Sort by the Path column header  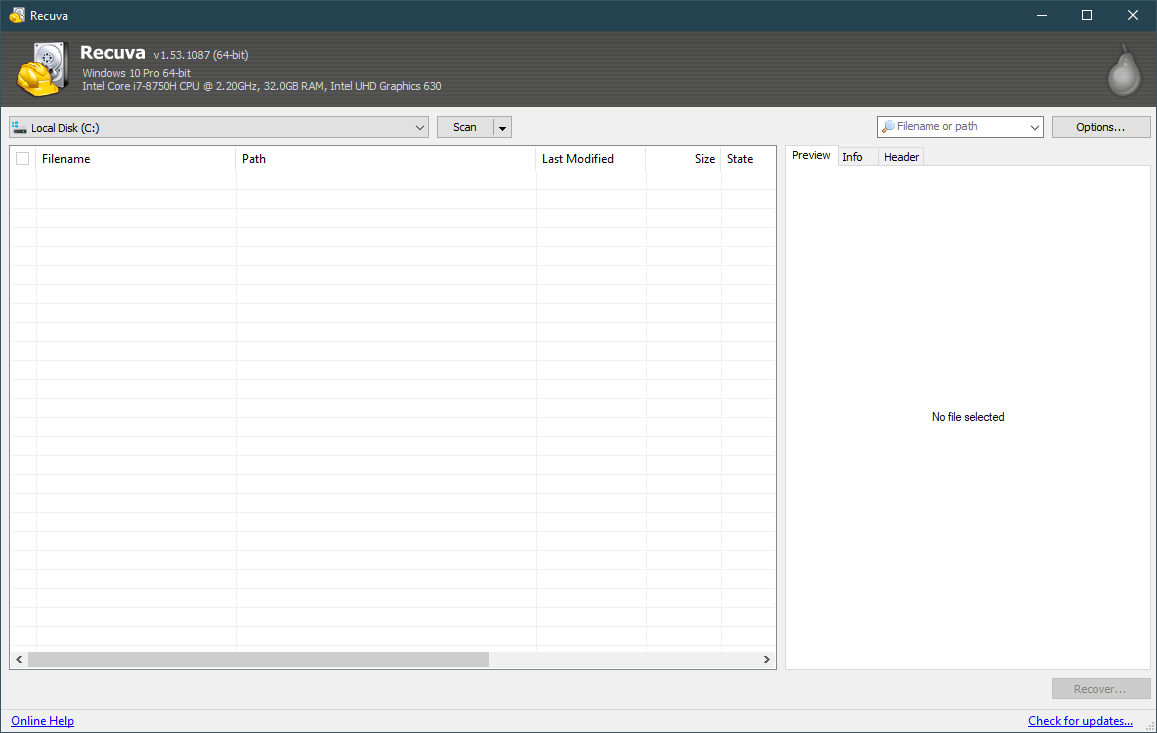click(x=386, y=159)
